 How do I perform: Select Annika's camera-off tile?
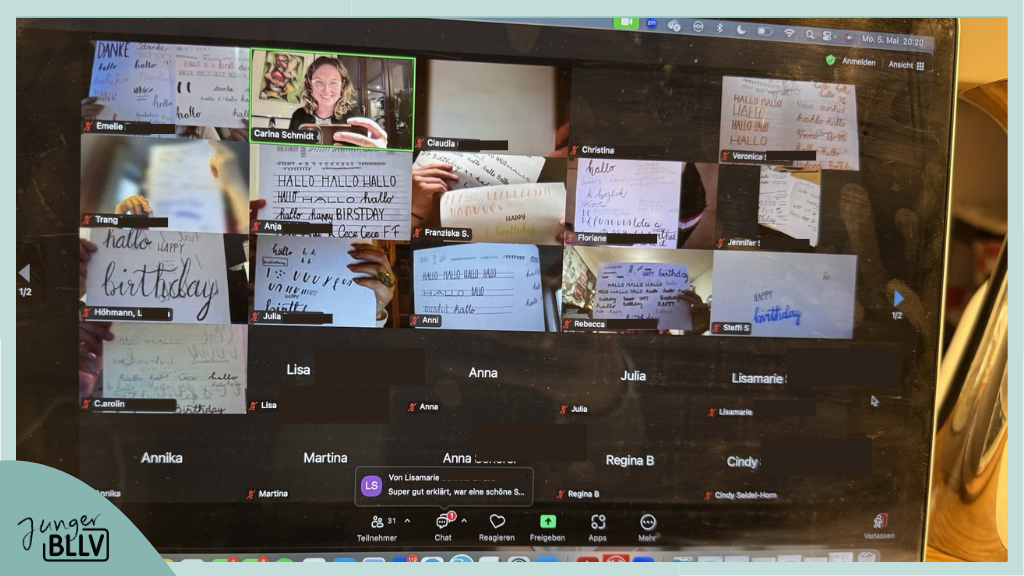(x=161, y=458)
